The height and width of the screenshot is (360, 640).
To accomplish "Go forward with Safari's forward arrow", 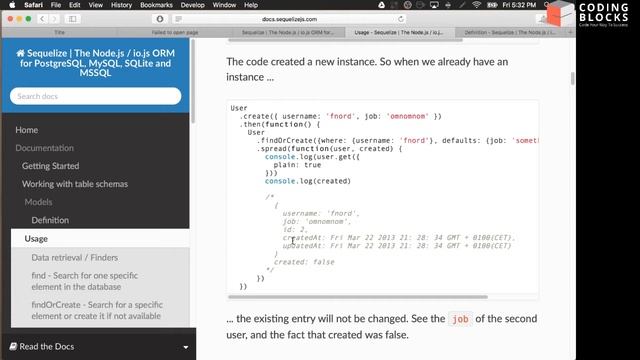I will 54,19.
